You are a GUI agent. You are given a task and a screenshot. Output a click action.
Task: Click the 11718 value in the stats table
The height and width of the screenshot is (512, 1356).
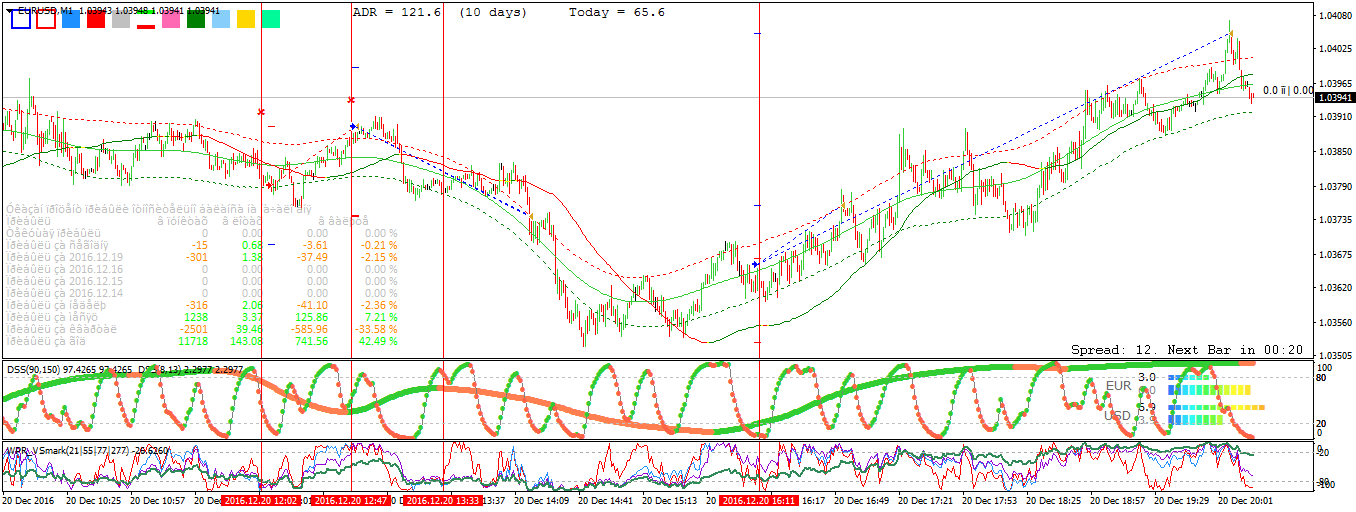coord(193,341)
